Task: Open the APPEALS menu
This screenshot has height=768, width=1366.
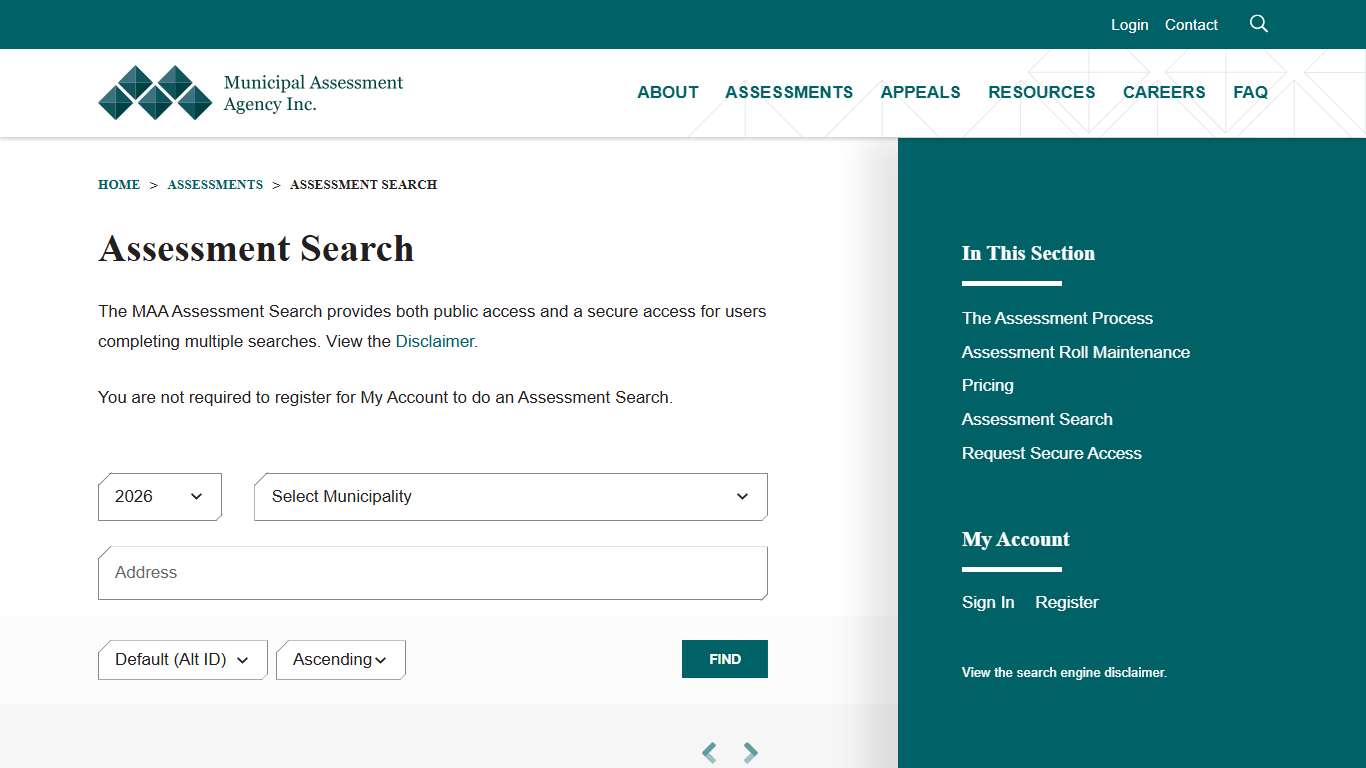Action: (x=920, y=92)
